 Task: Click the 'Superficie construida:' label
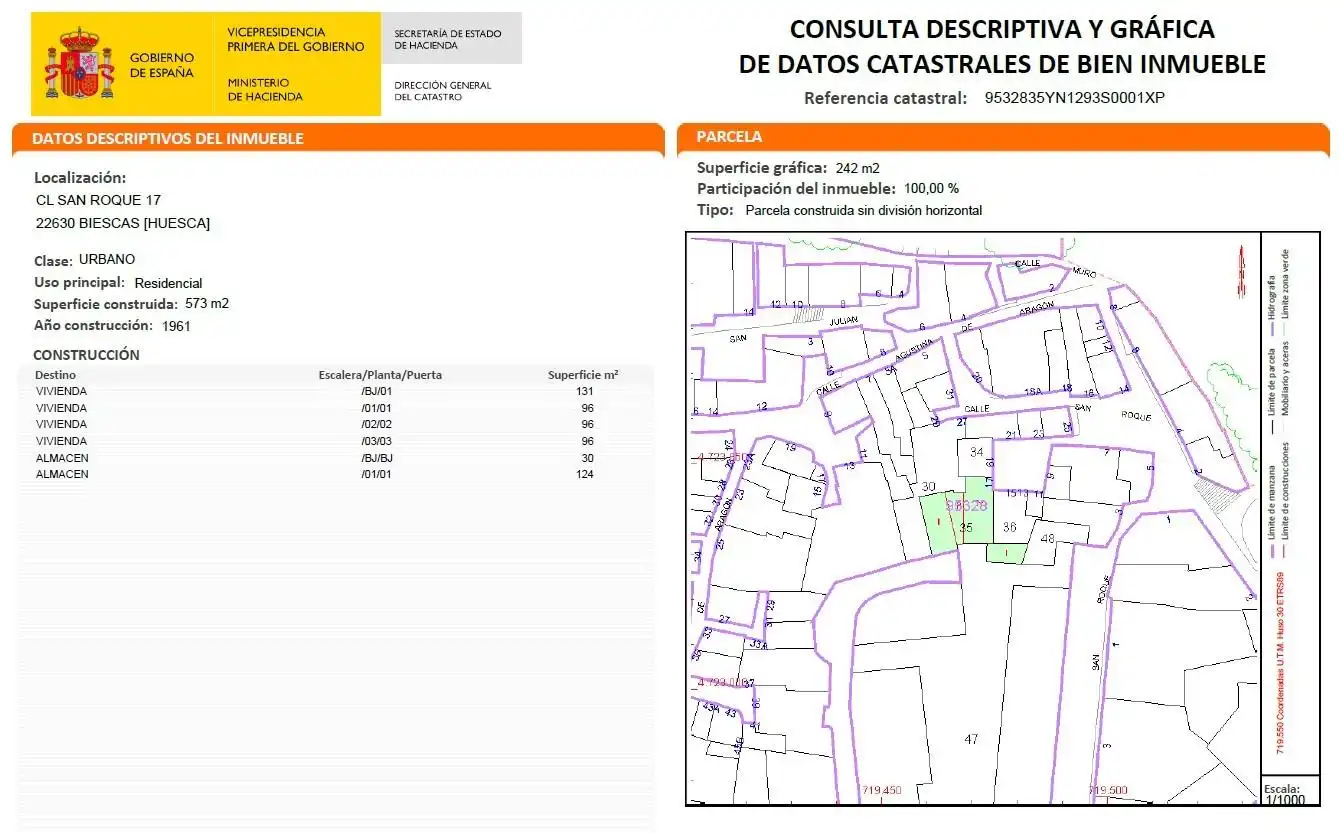pos(106,304)
